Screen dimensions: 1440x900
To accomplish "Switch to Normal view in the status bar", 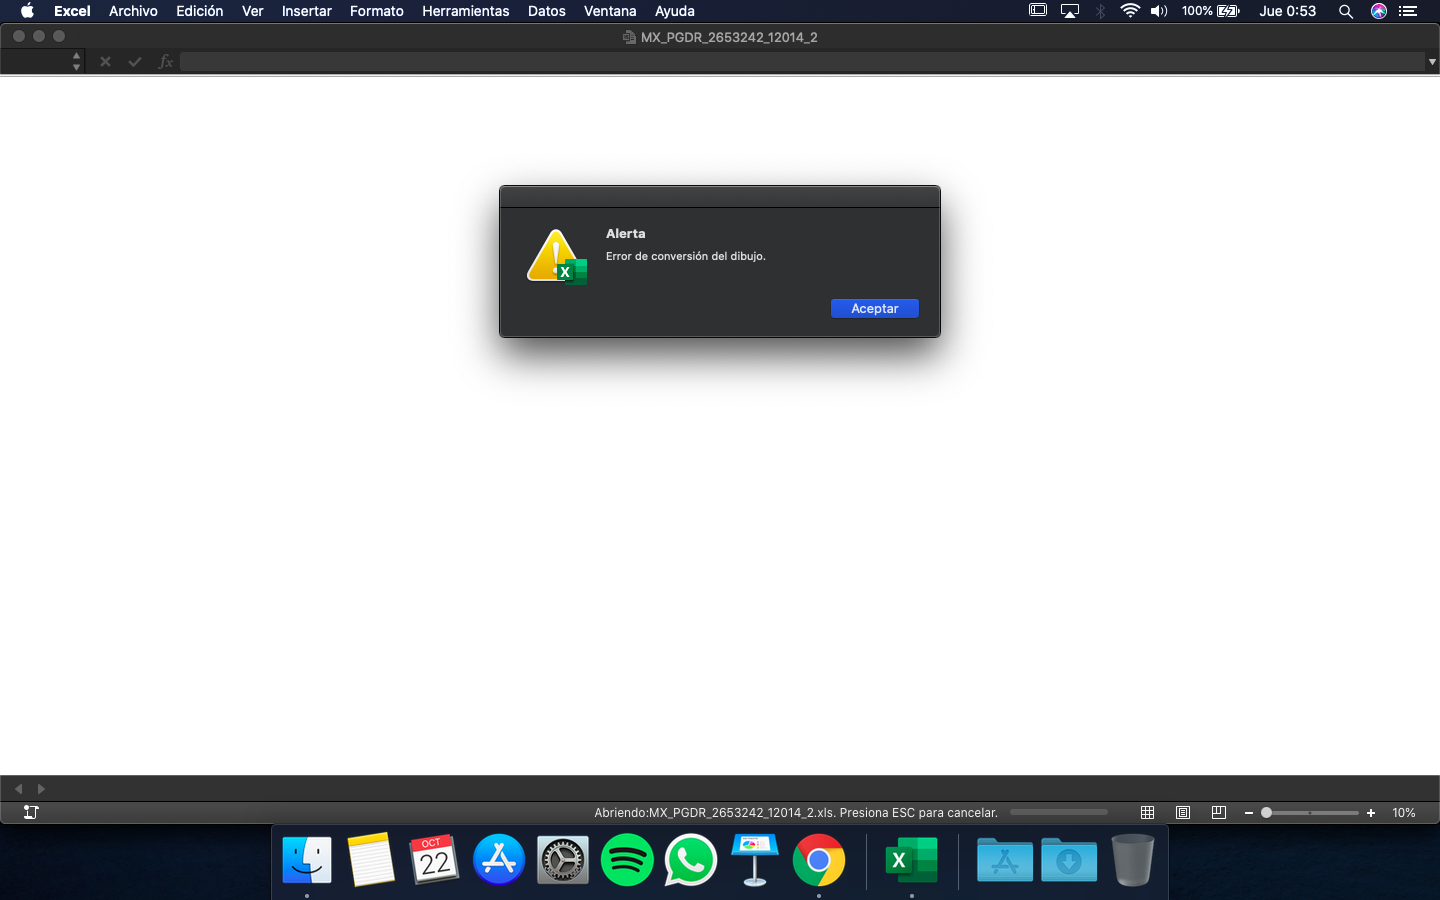I will [1148, 813].
